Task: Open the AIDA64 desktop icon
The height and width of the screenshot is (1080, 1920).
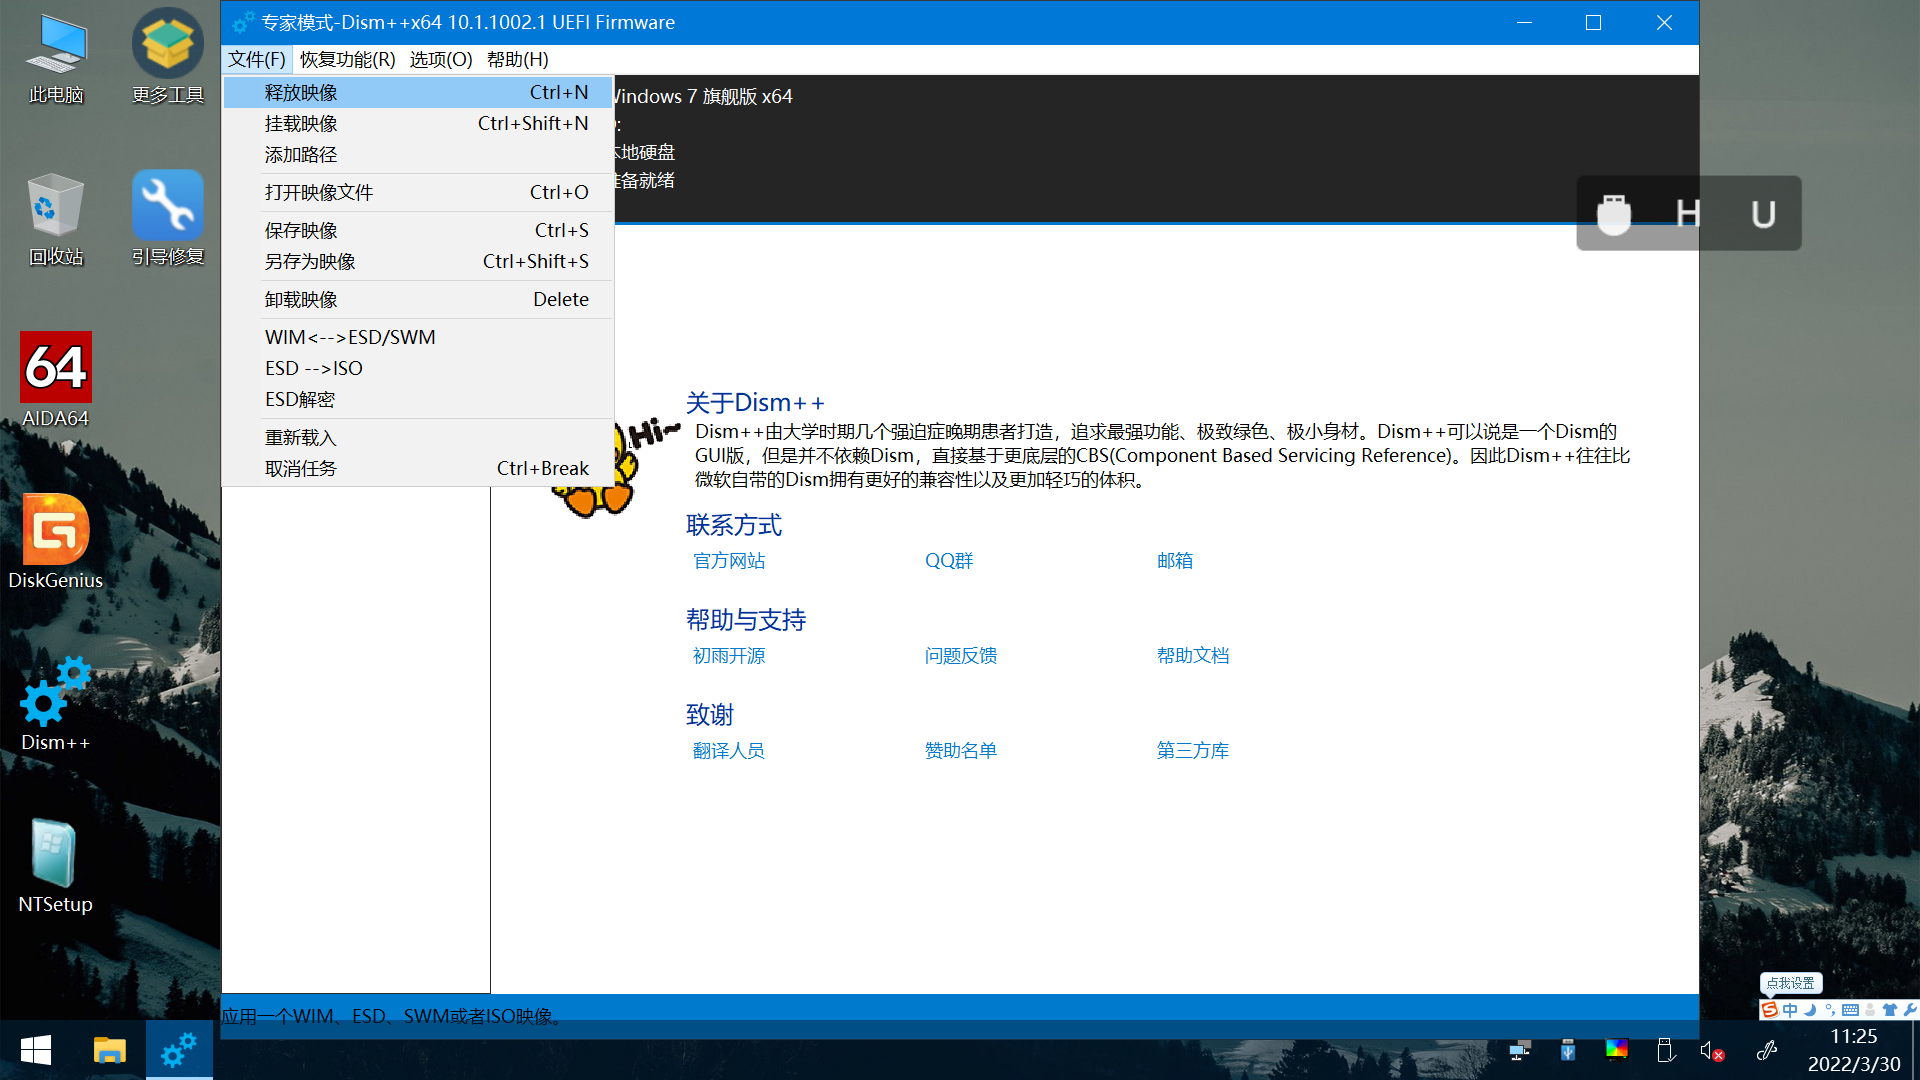Action: coord(56,368)
